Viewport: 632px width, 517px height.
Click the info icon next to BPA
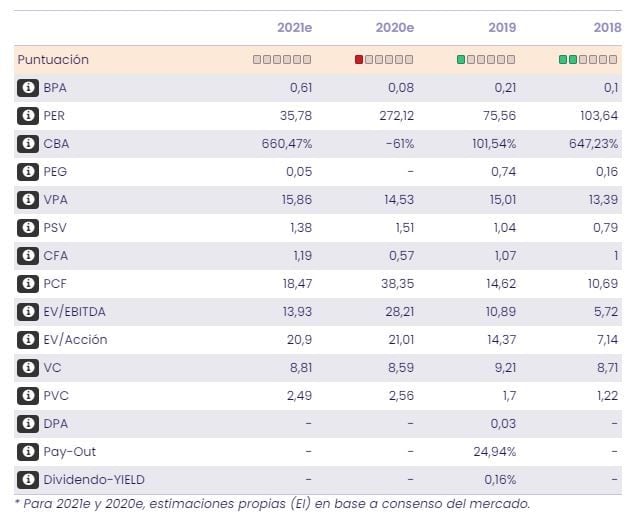[26, 88]
